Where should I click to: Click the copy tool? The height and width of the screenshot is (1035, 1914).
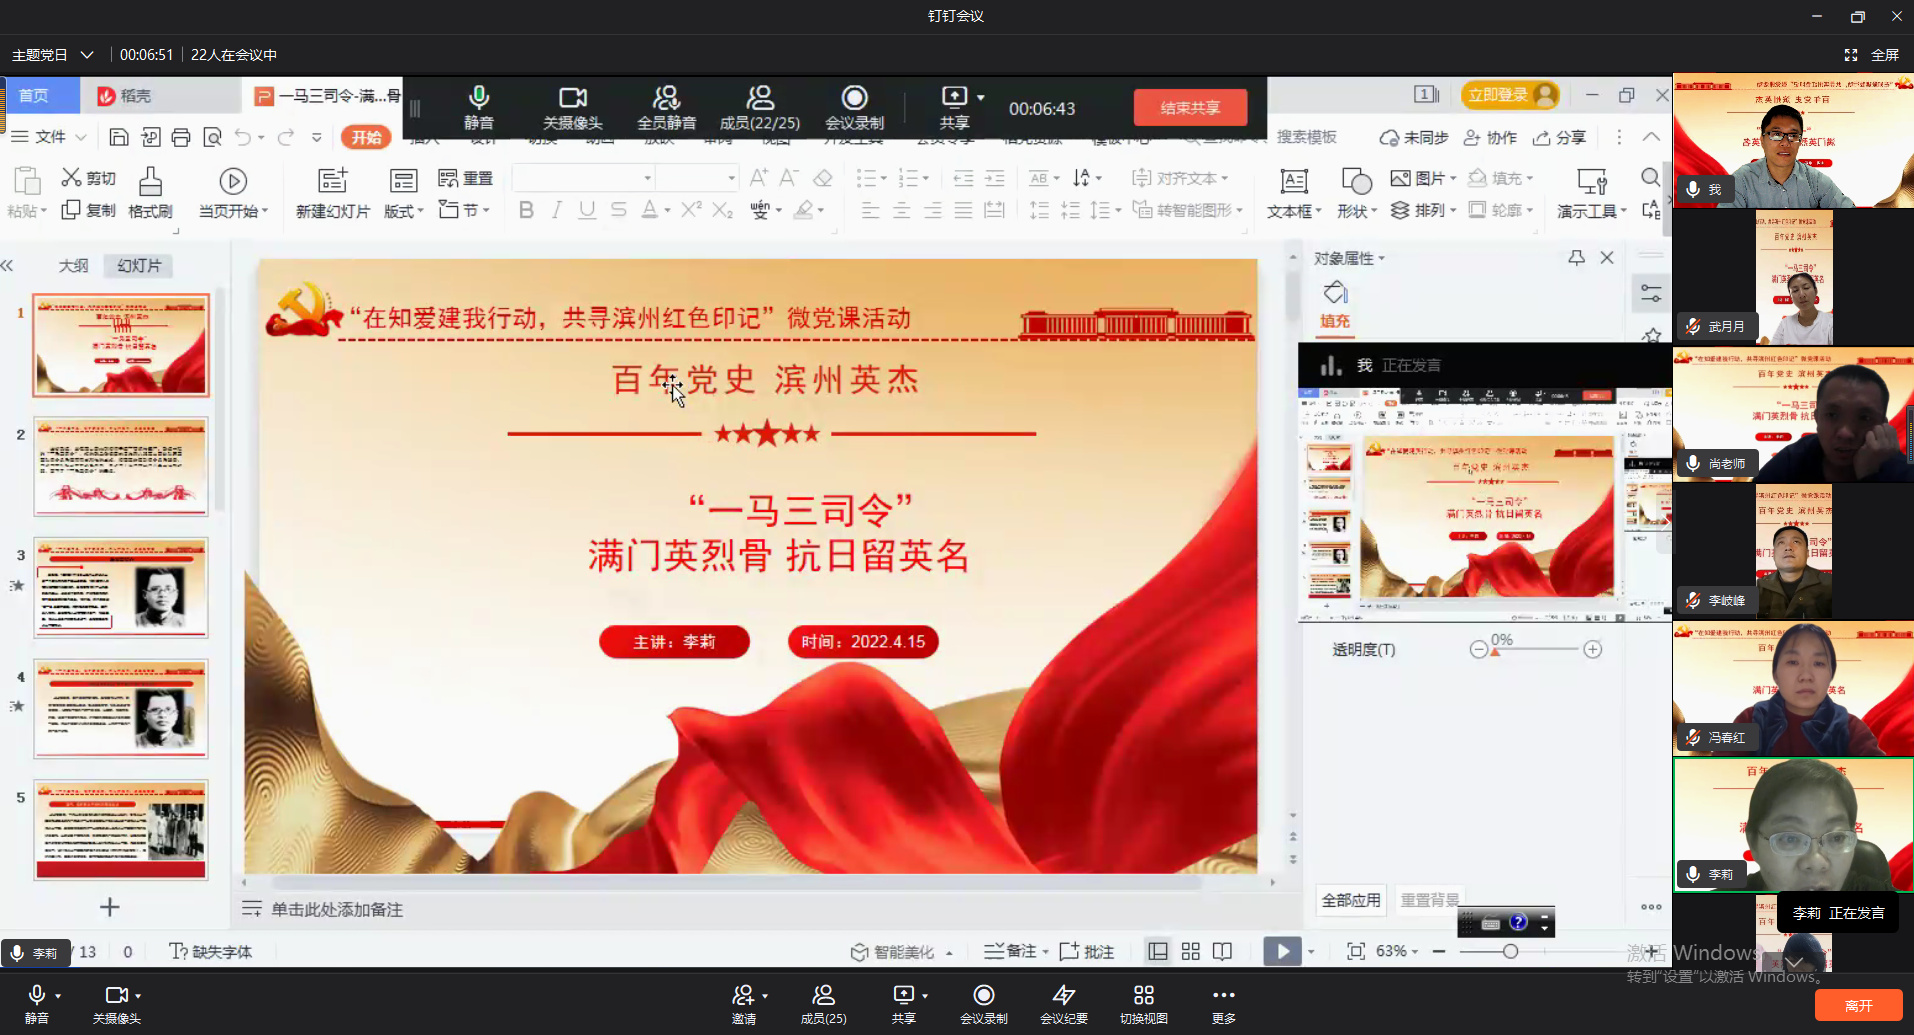click(88, 210)
